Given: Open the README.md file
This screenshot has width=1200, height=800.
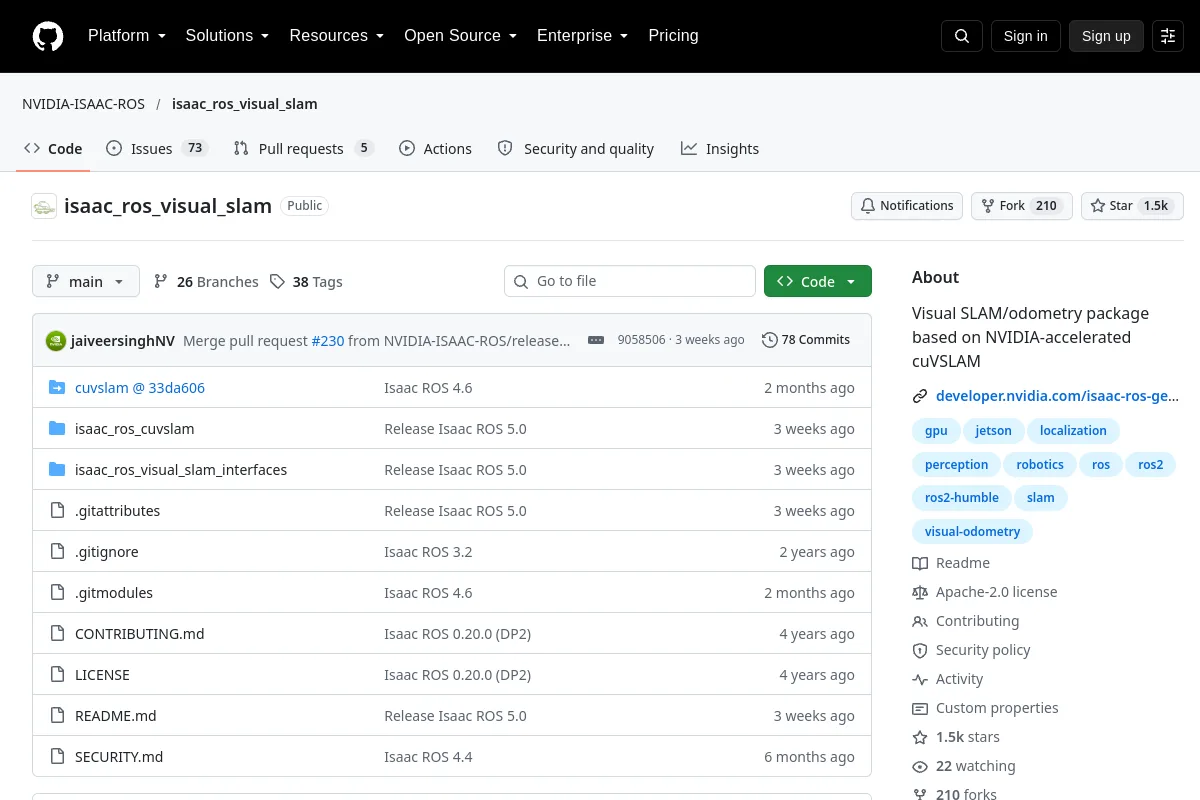Looking at the screenshot, I should pyautogui.click(x=116, y=716).
